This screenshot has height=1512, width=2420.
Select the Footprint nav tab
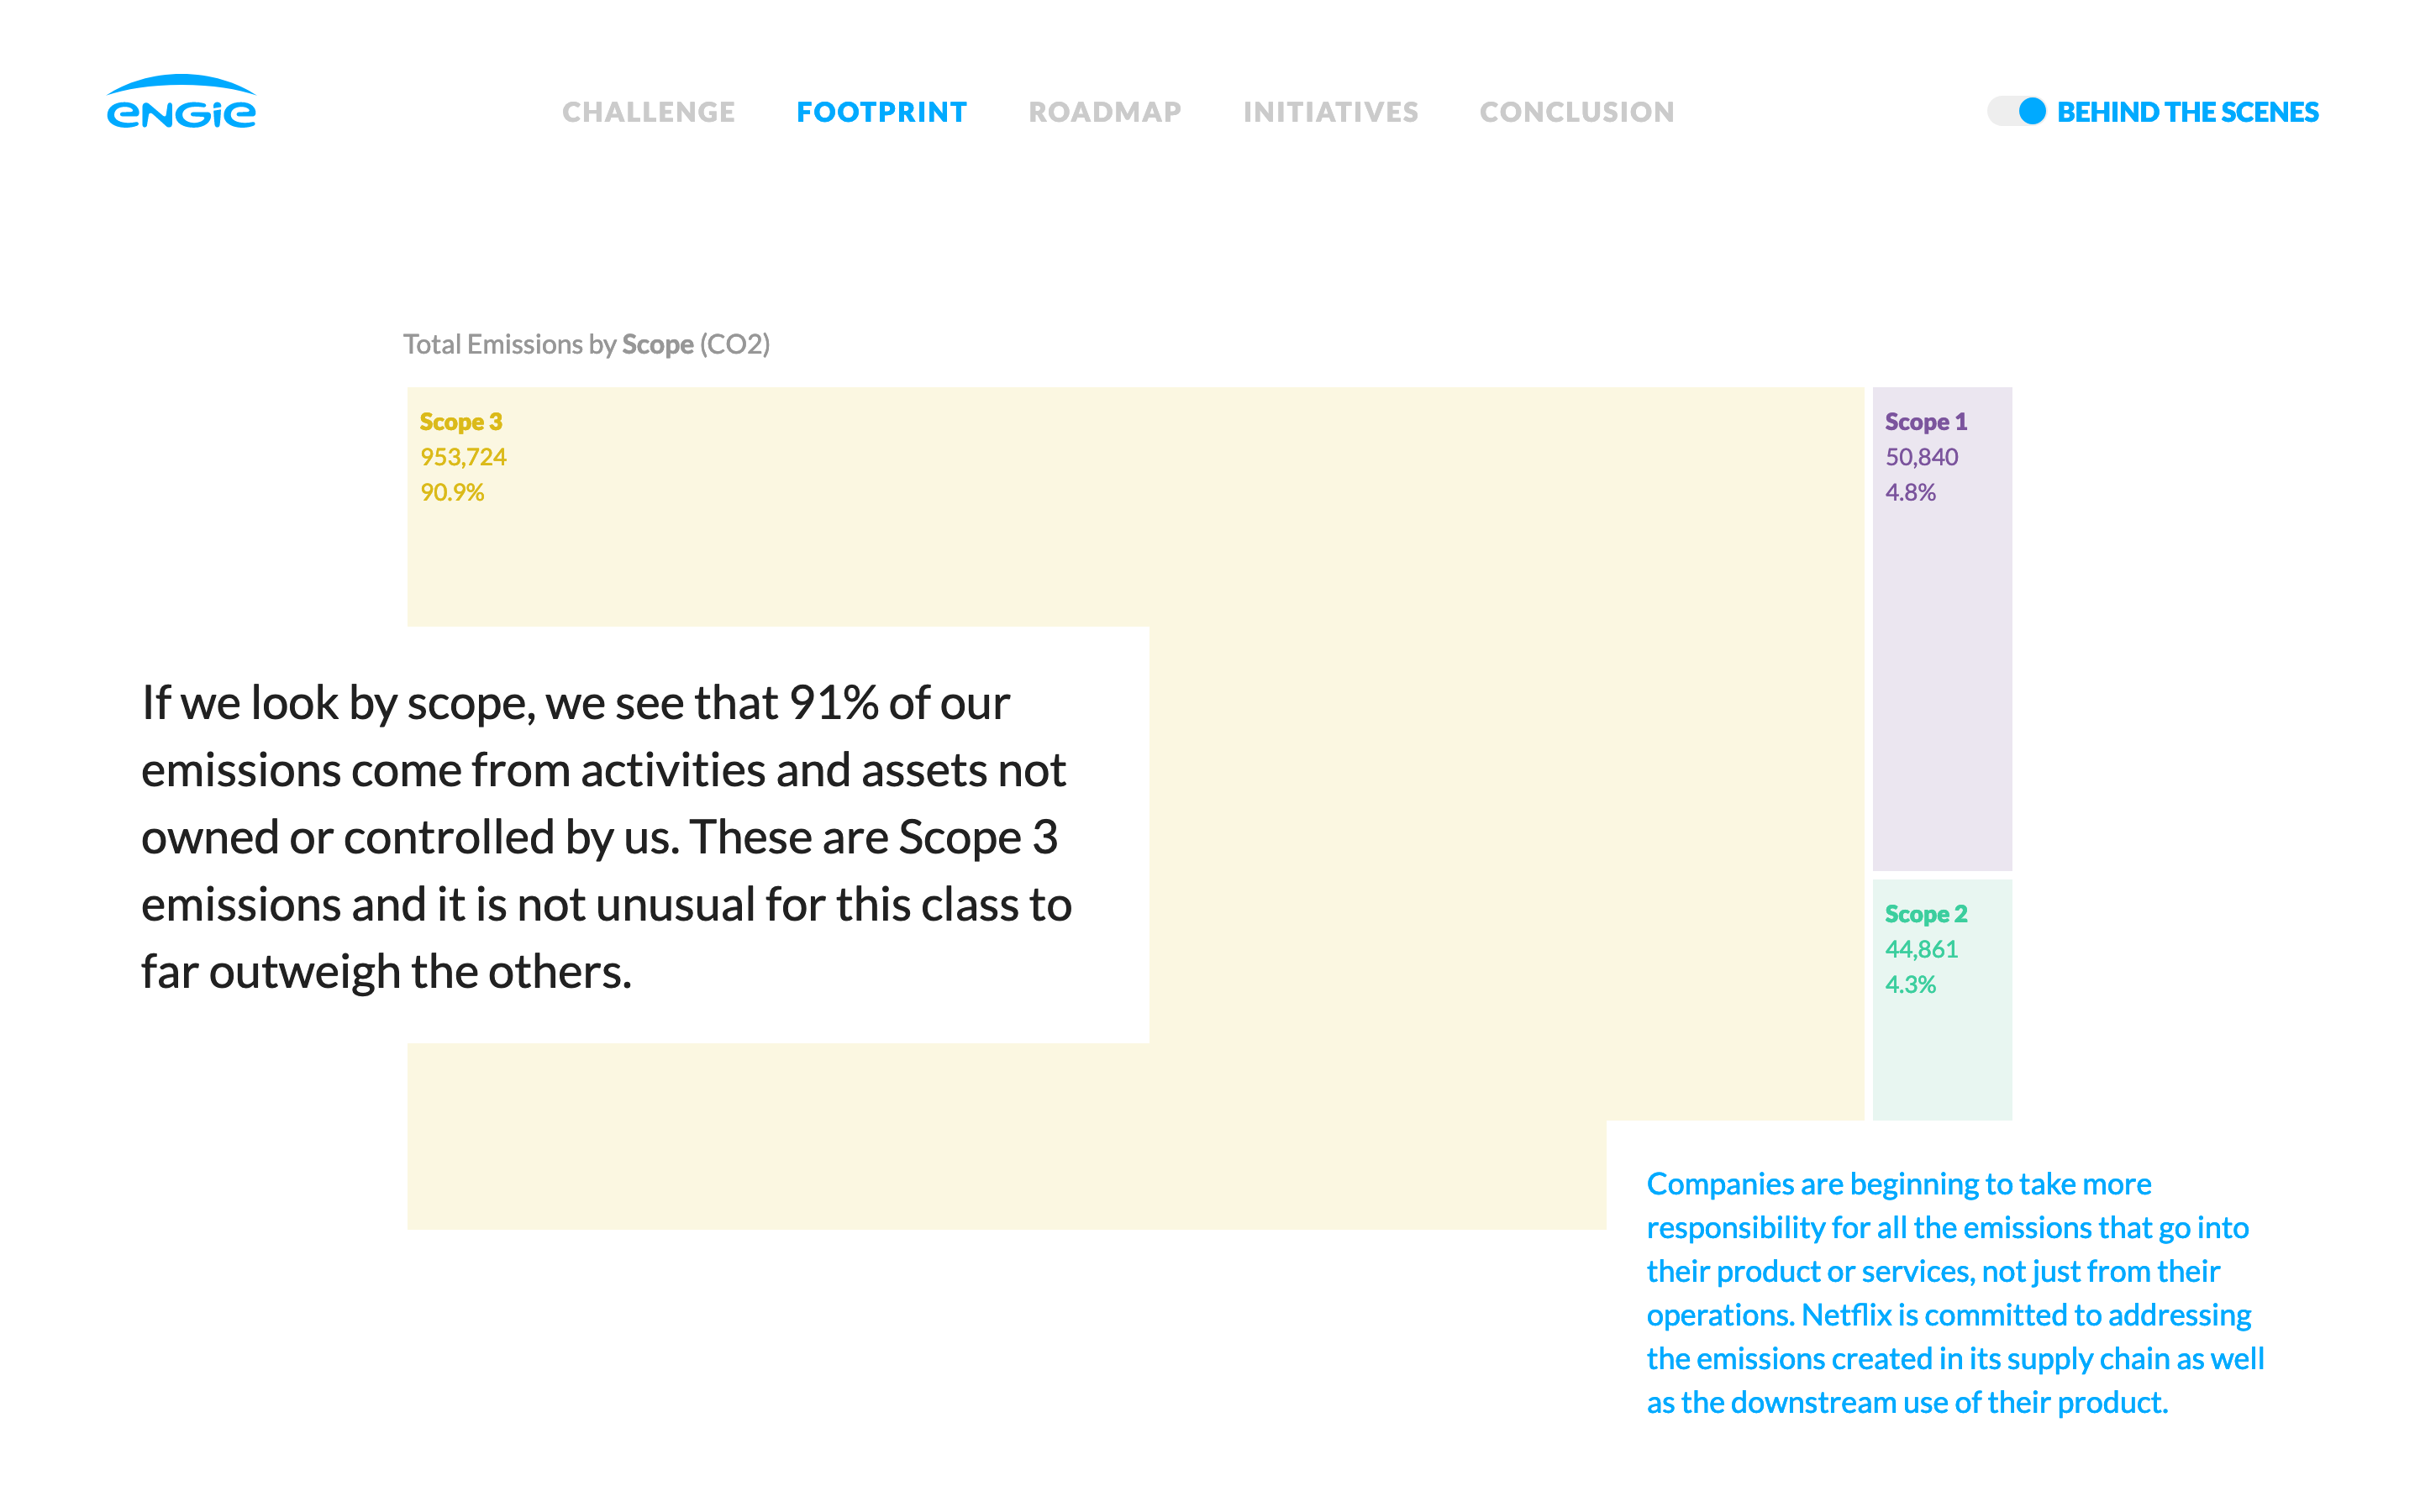click(881, 112)
